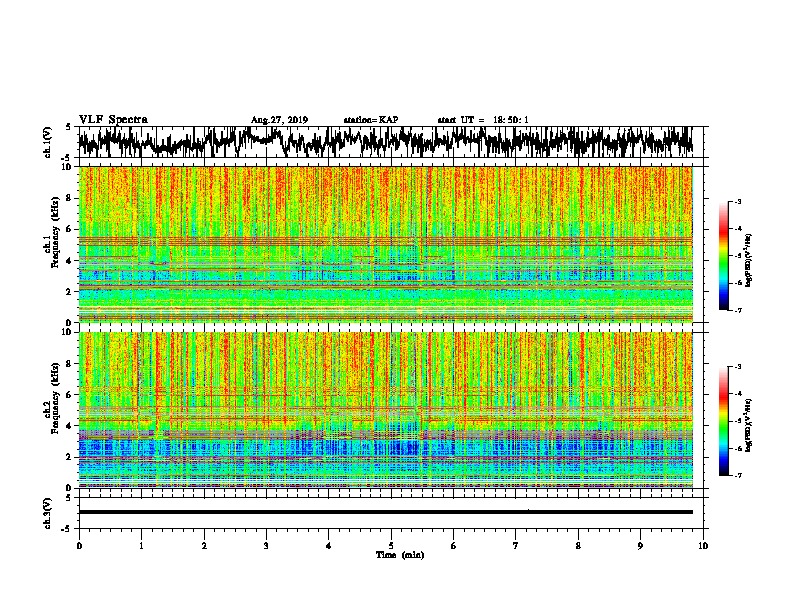Click the ch.1 colorbar log(PSD) label
The width and height of the screenshot is (792, 612).
(748, 261)
